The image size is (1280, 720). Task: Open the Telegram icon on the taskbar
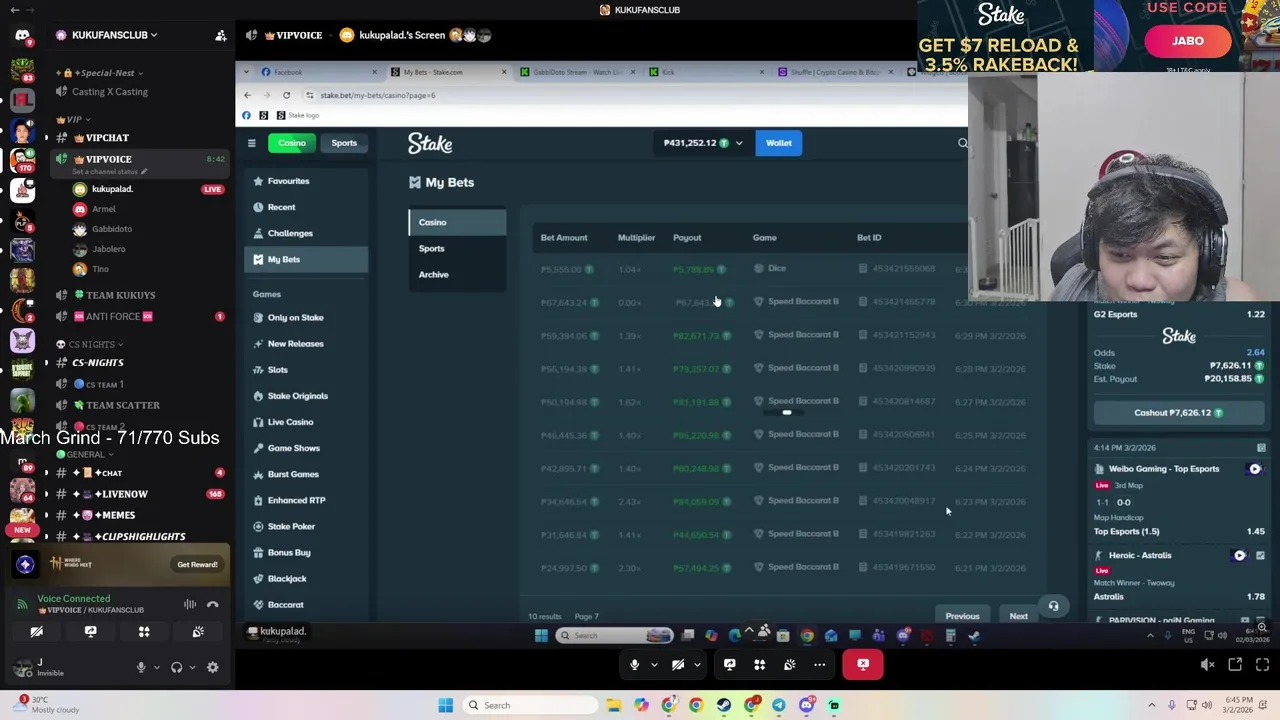tap(778, 705)
